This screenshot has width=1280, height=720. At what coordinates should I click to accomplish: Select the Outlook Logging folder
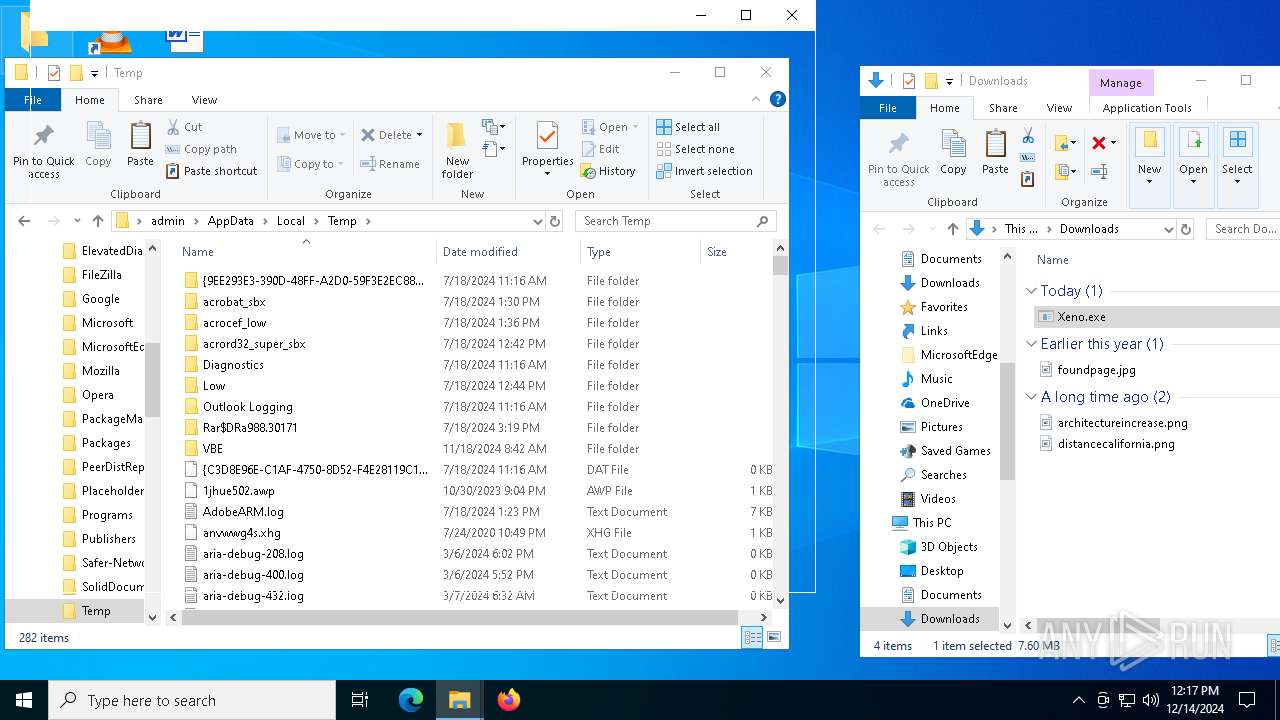coord(247,407)
